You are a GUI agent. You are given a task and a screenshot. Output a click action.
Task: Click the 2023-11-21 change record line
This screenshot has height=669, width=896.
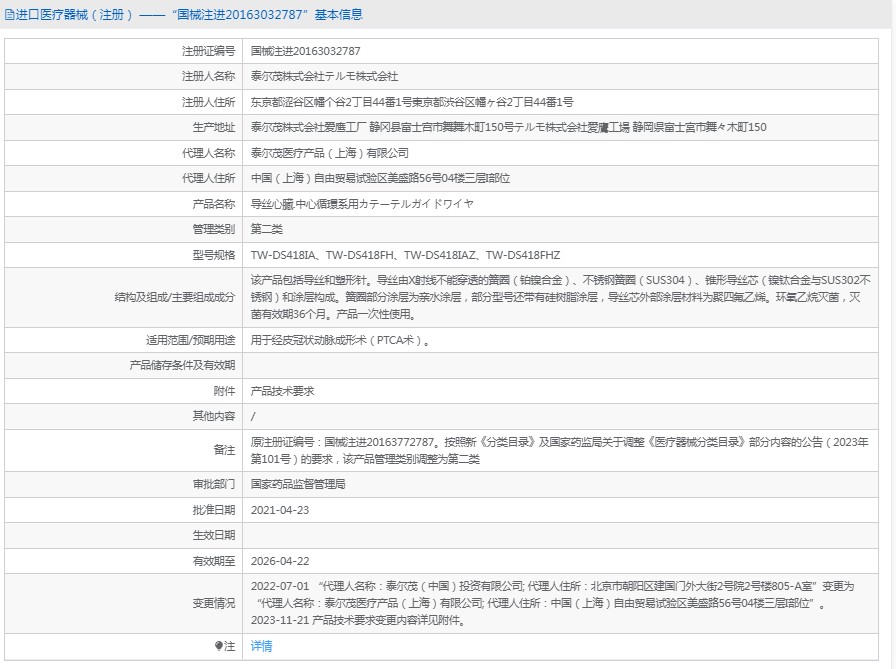[359, 620]
